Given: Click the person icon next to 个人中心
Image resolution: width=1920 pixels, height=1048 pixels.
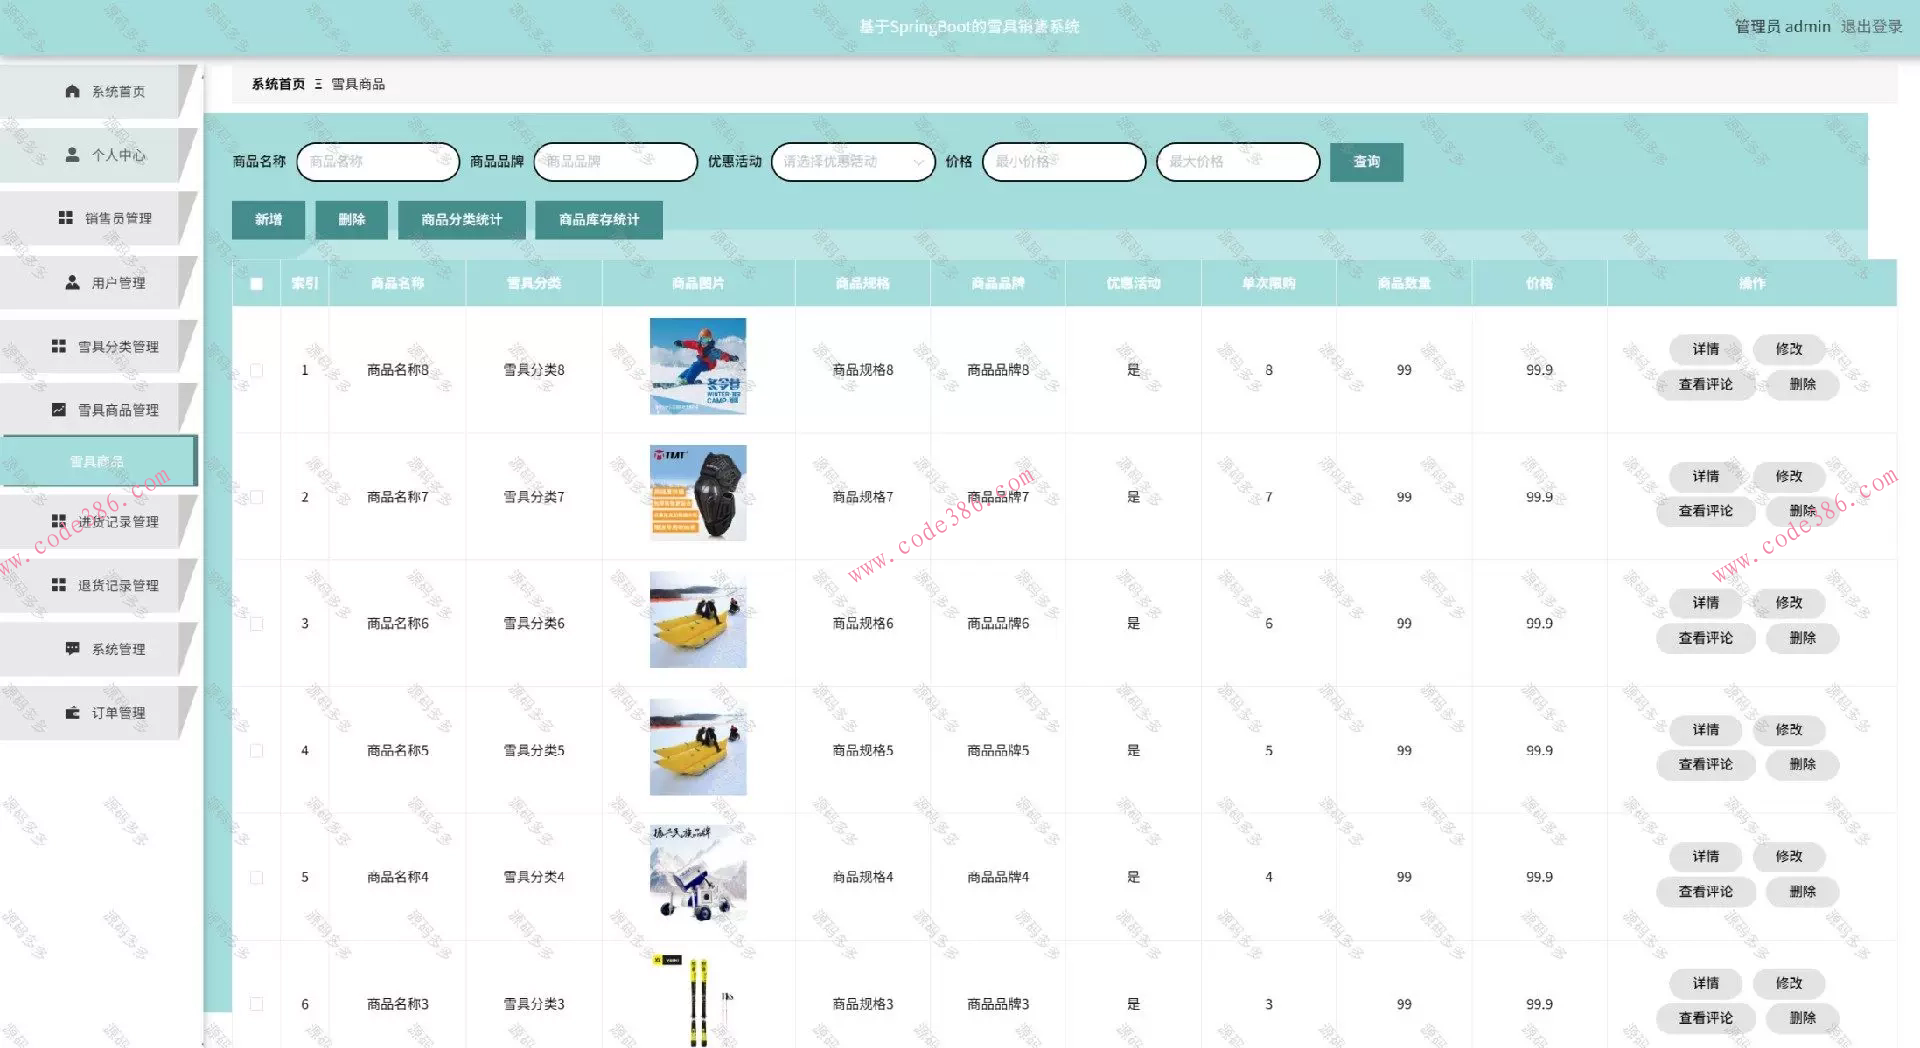Looking at the screenshot, I should (72, 155).
